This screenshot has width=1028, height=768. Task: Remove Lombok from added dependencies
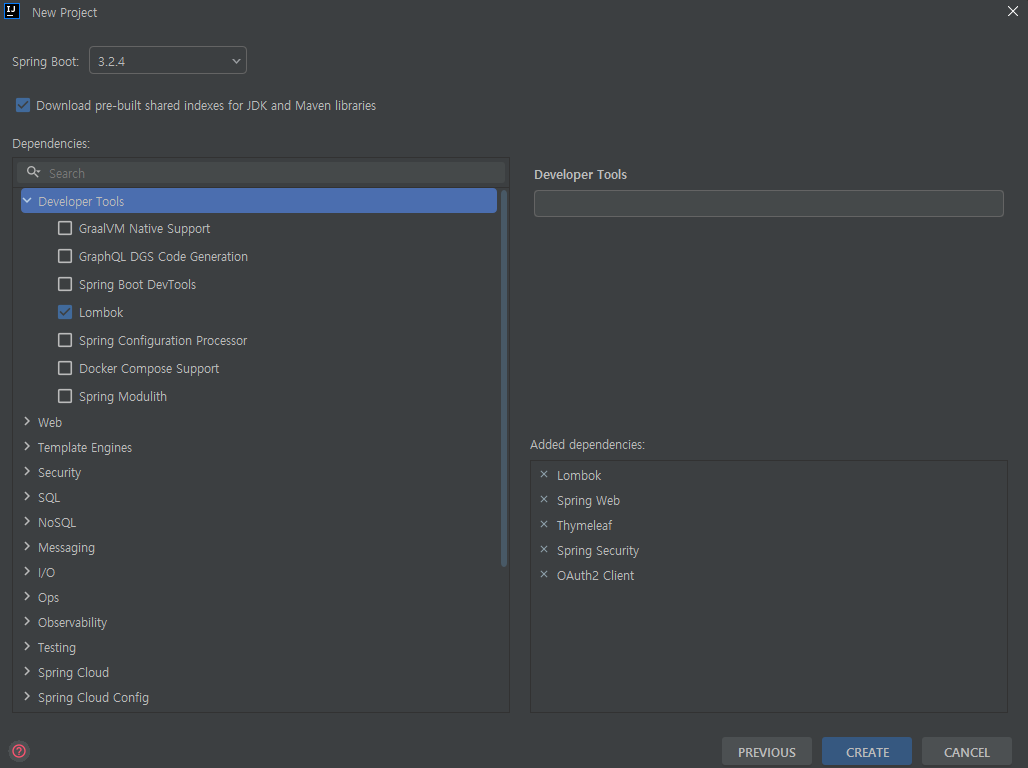(544, 474)
